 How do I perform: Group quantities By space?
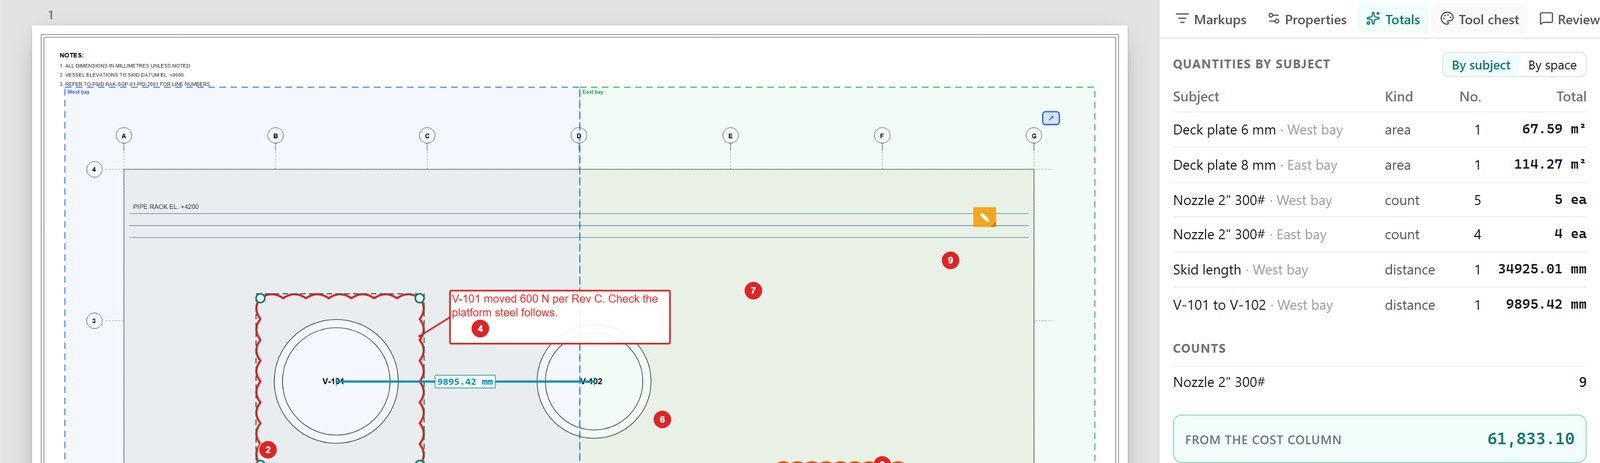pos(1552,65)
